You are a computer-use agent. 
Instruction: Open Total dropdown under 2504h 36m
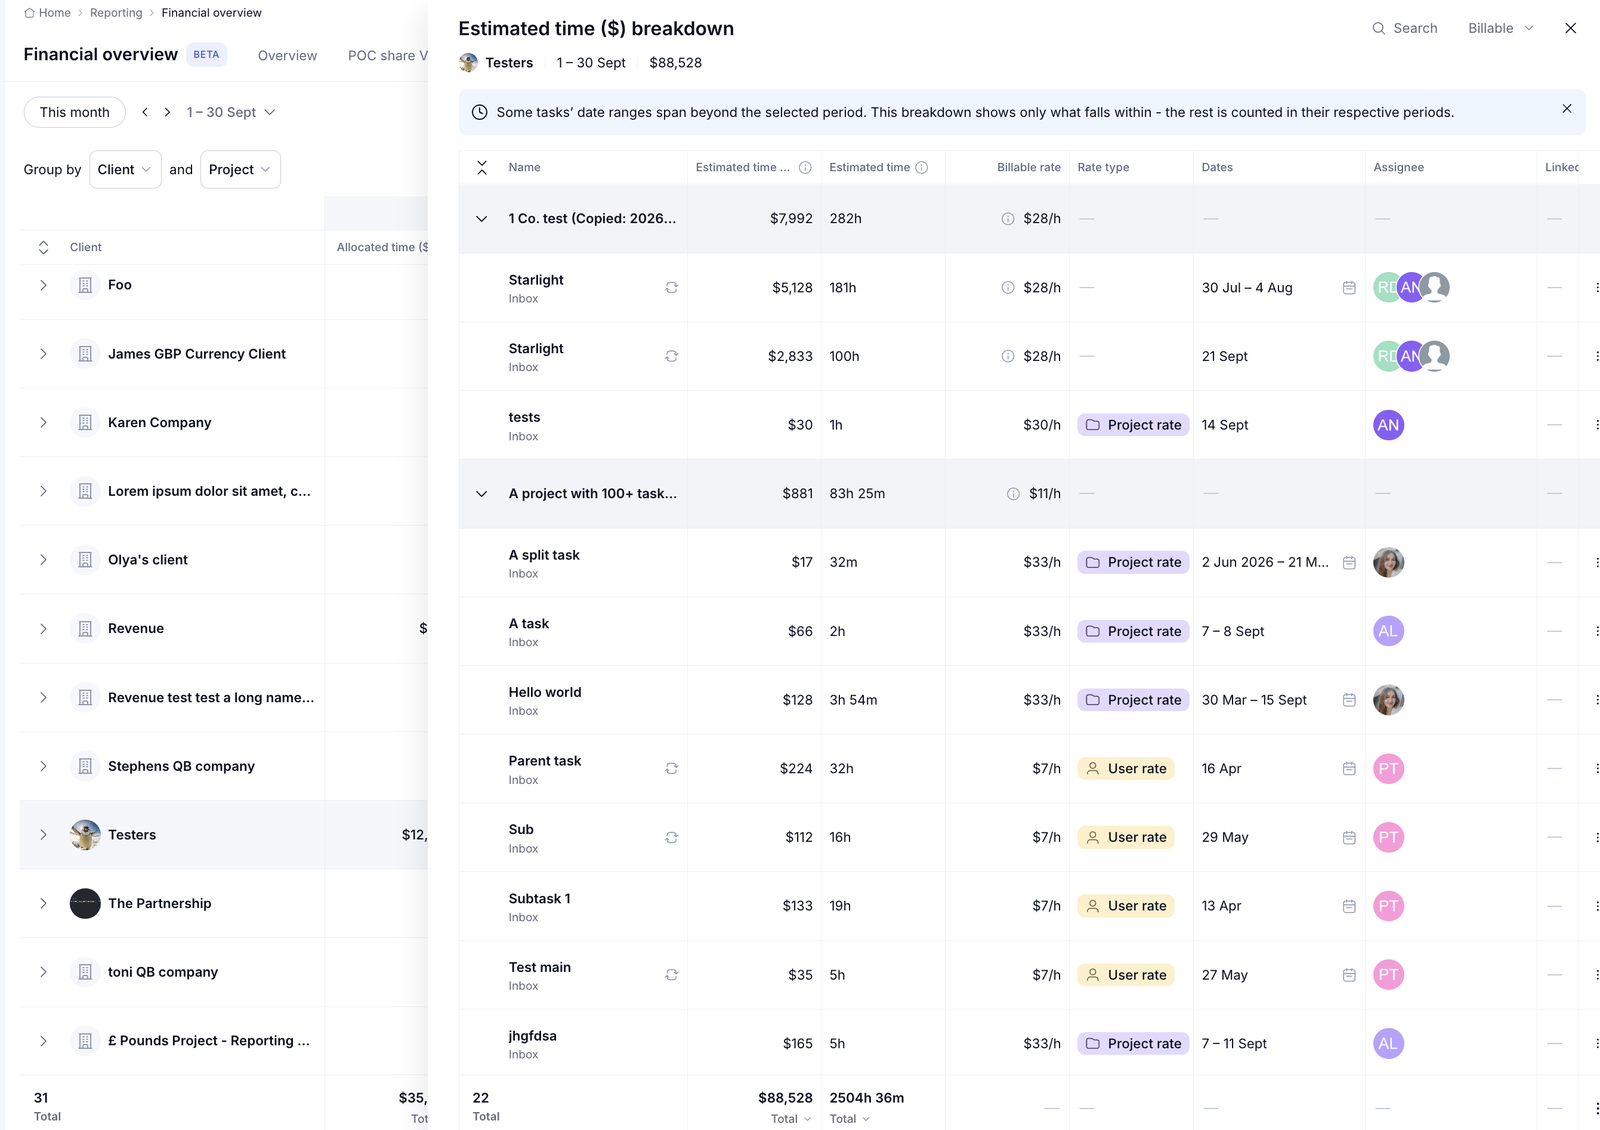coord(850,1119)
